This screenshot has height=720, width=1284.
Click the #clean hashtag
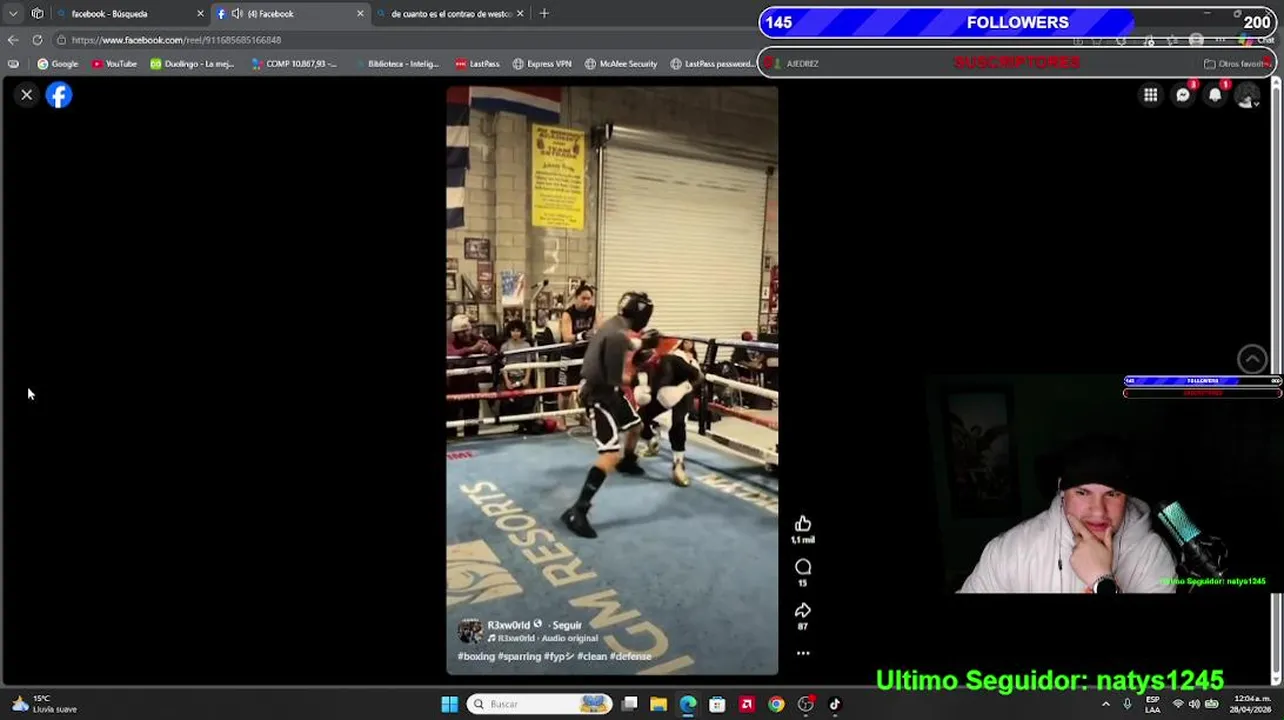[x=591, y=656]
